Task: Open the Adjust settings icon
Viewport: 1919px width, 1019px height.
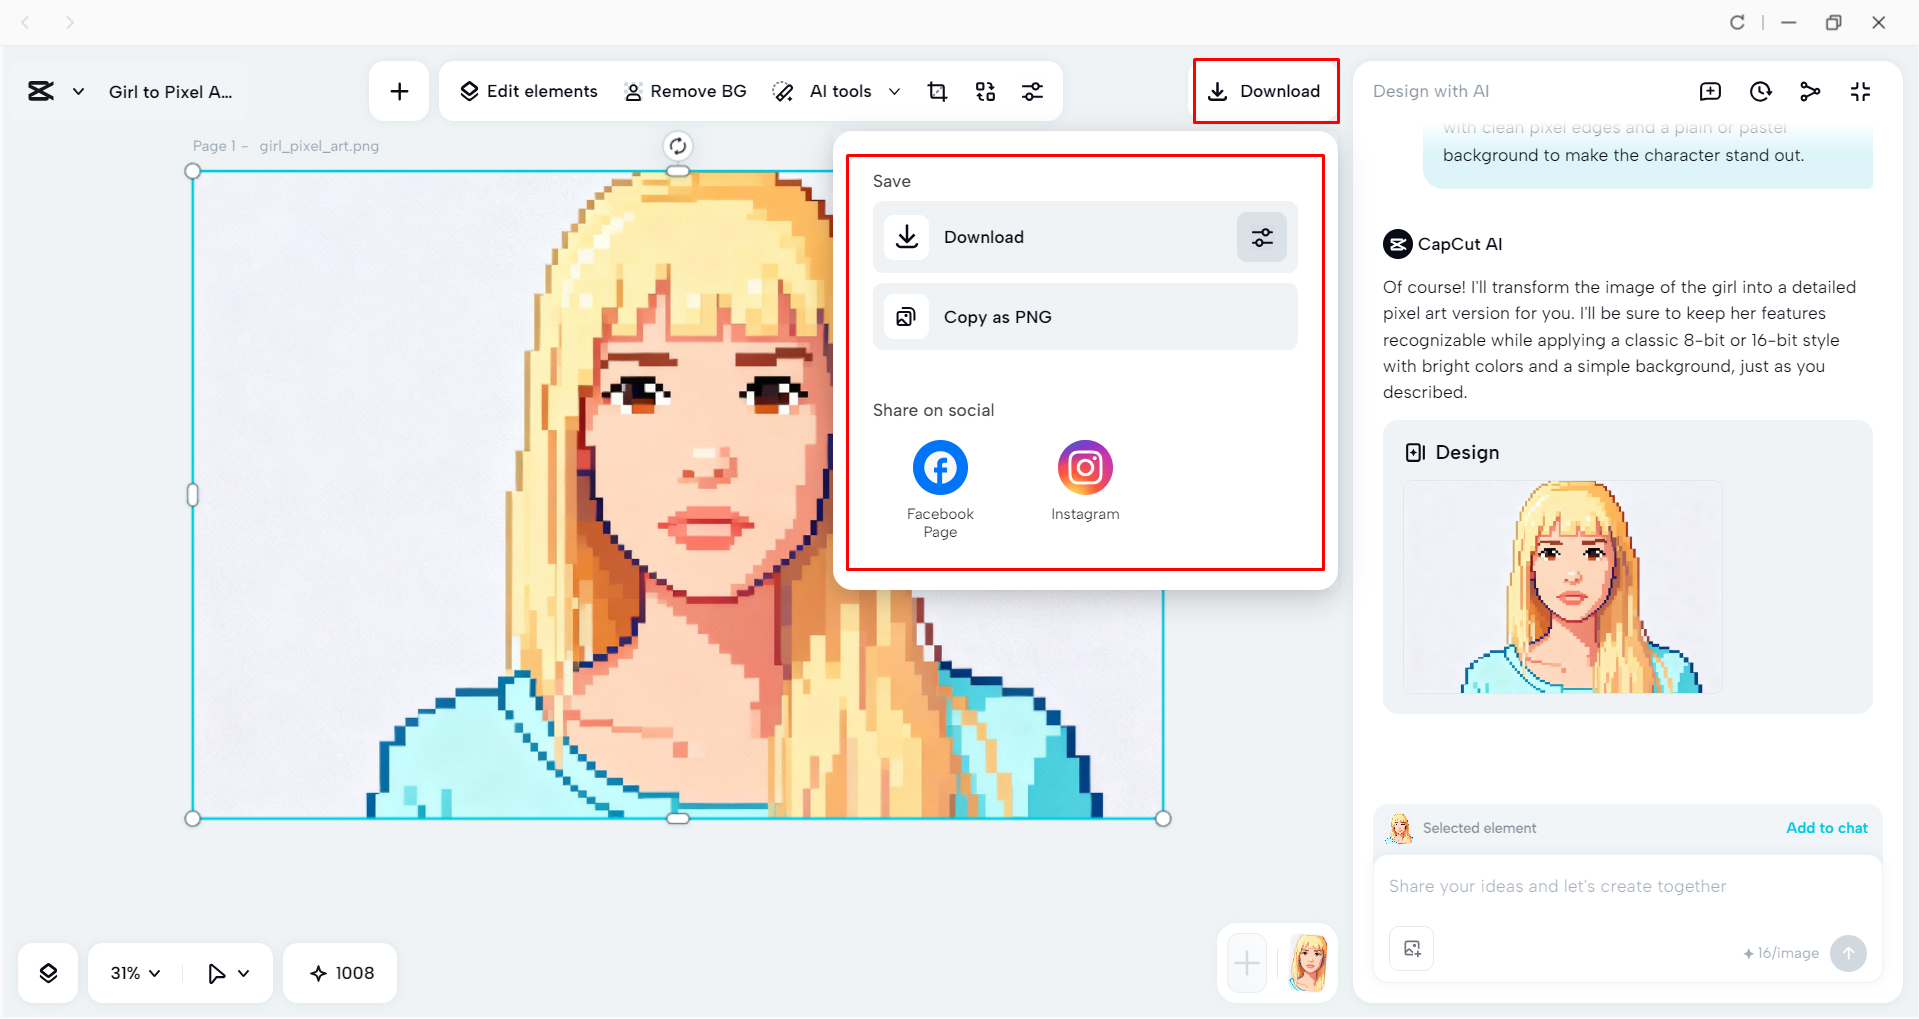Action: (1033, 91)
